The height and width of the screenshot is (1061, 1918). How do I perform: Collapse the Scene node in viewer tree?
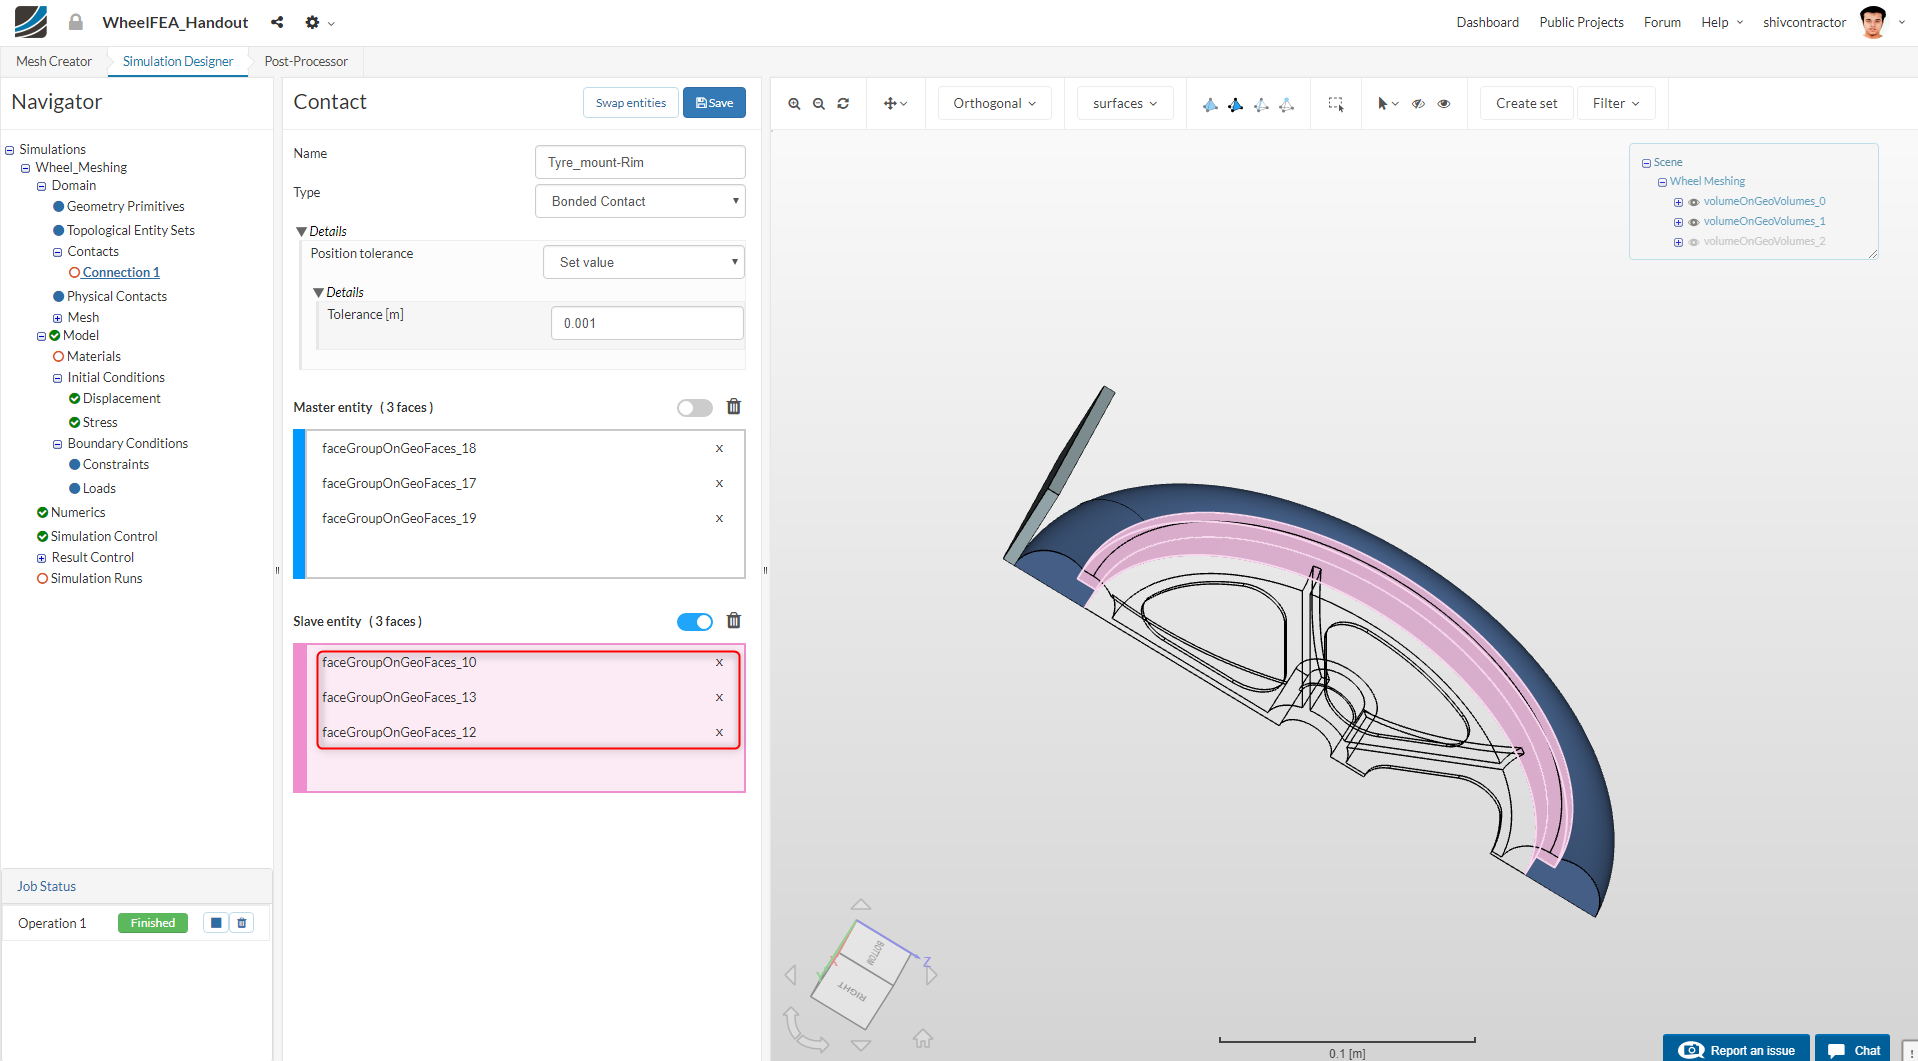coord(1646,163)
